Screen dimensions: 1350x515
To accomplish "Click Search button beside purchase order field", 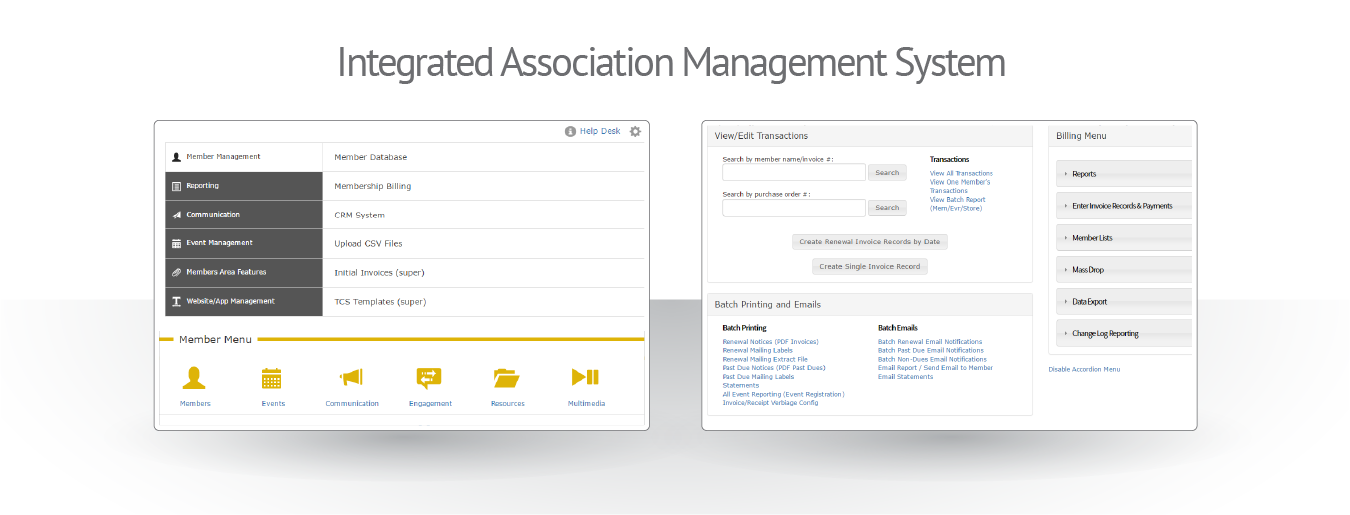I will click(887, 208).
